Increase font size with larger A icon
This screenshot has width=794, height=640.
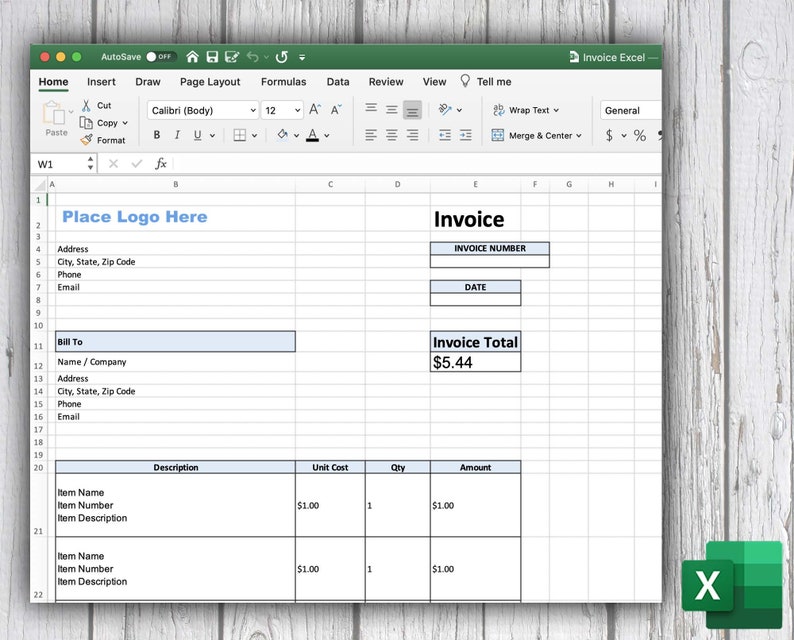point(315,109)
